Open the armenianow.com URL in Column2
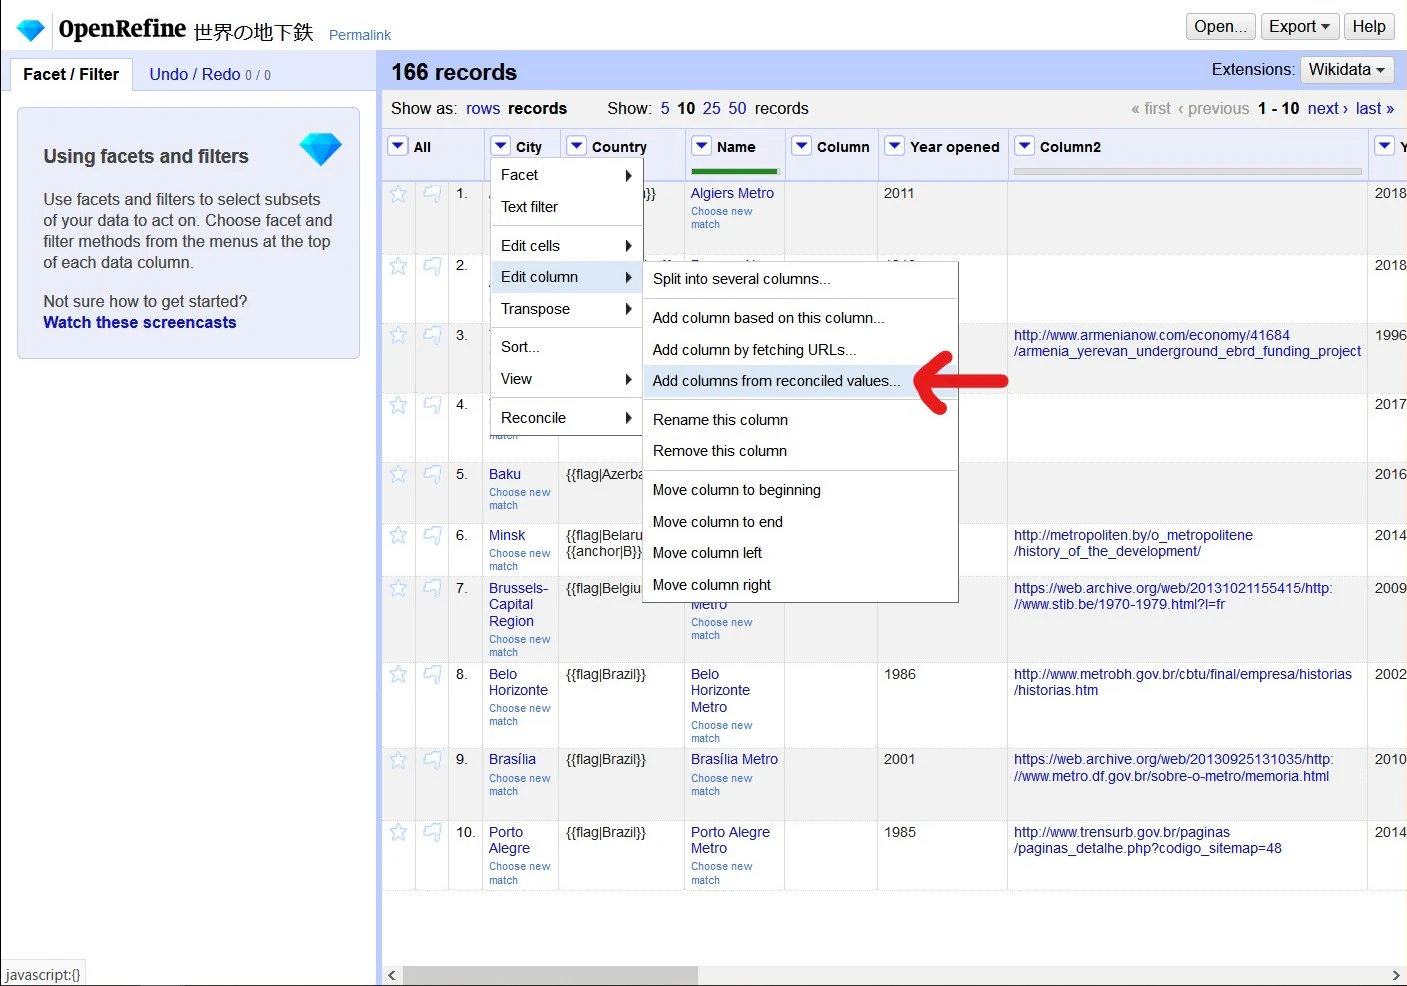Screen dimensions: 1407x986 1187,343
